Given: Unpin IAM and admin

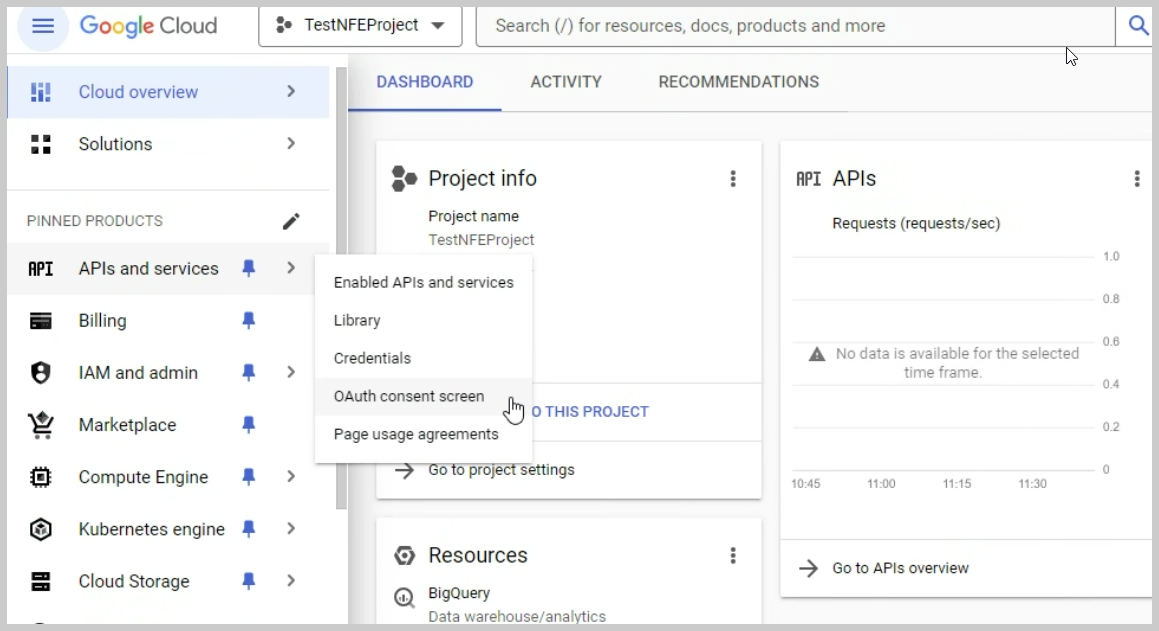Looking at the screenshot, I should [x=249, y=372].
